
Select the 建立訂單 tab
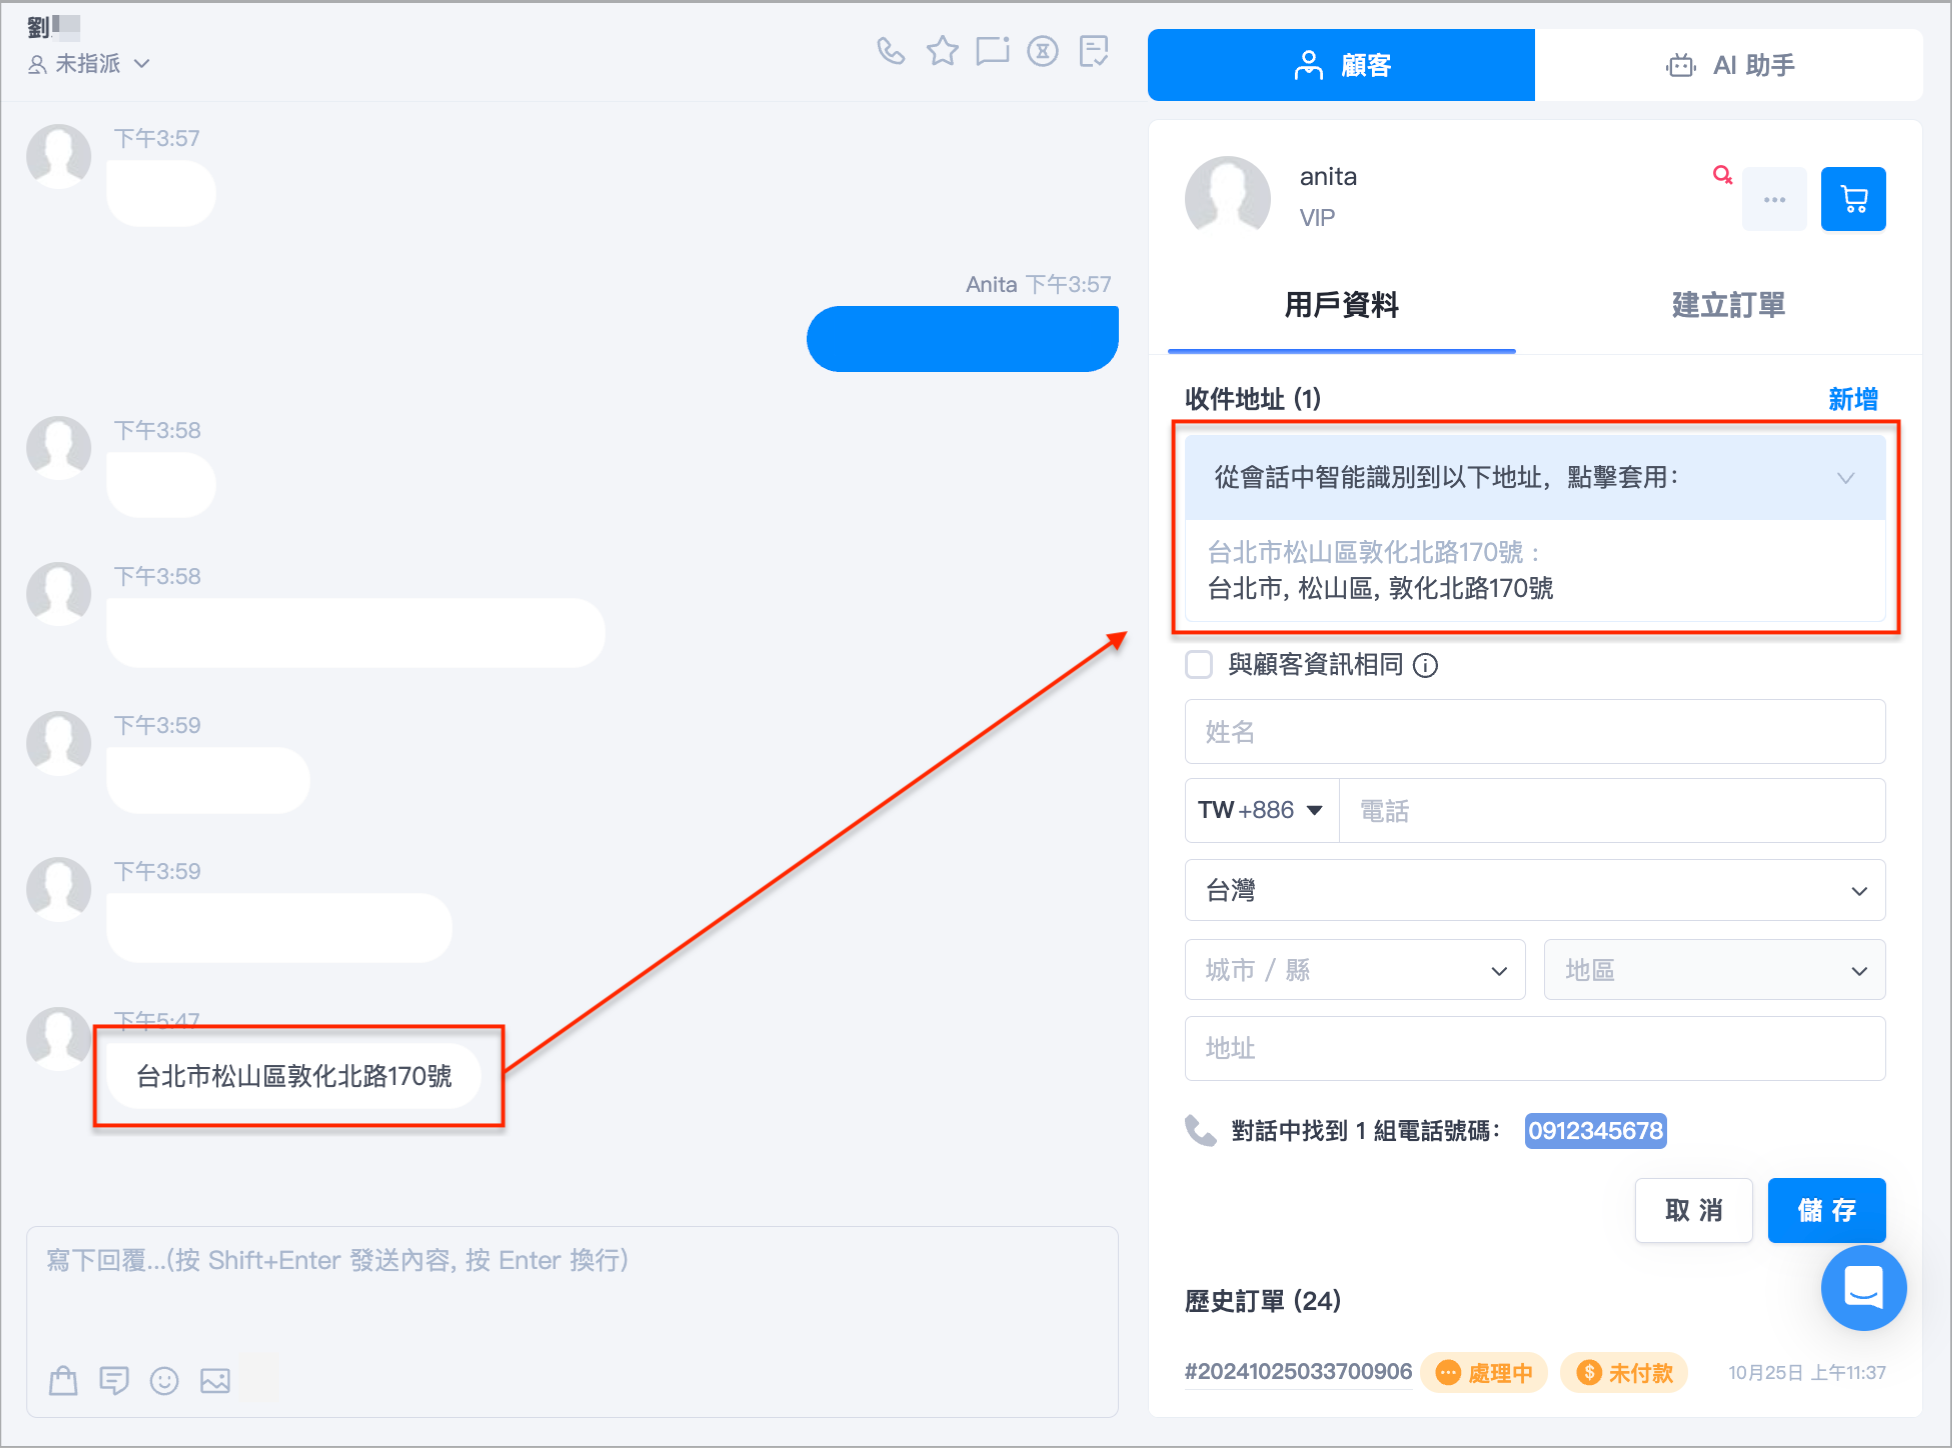[x=1728, y=305]
